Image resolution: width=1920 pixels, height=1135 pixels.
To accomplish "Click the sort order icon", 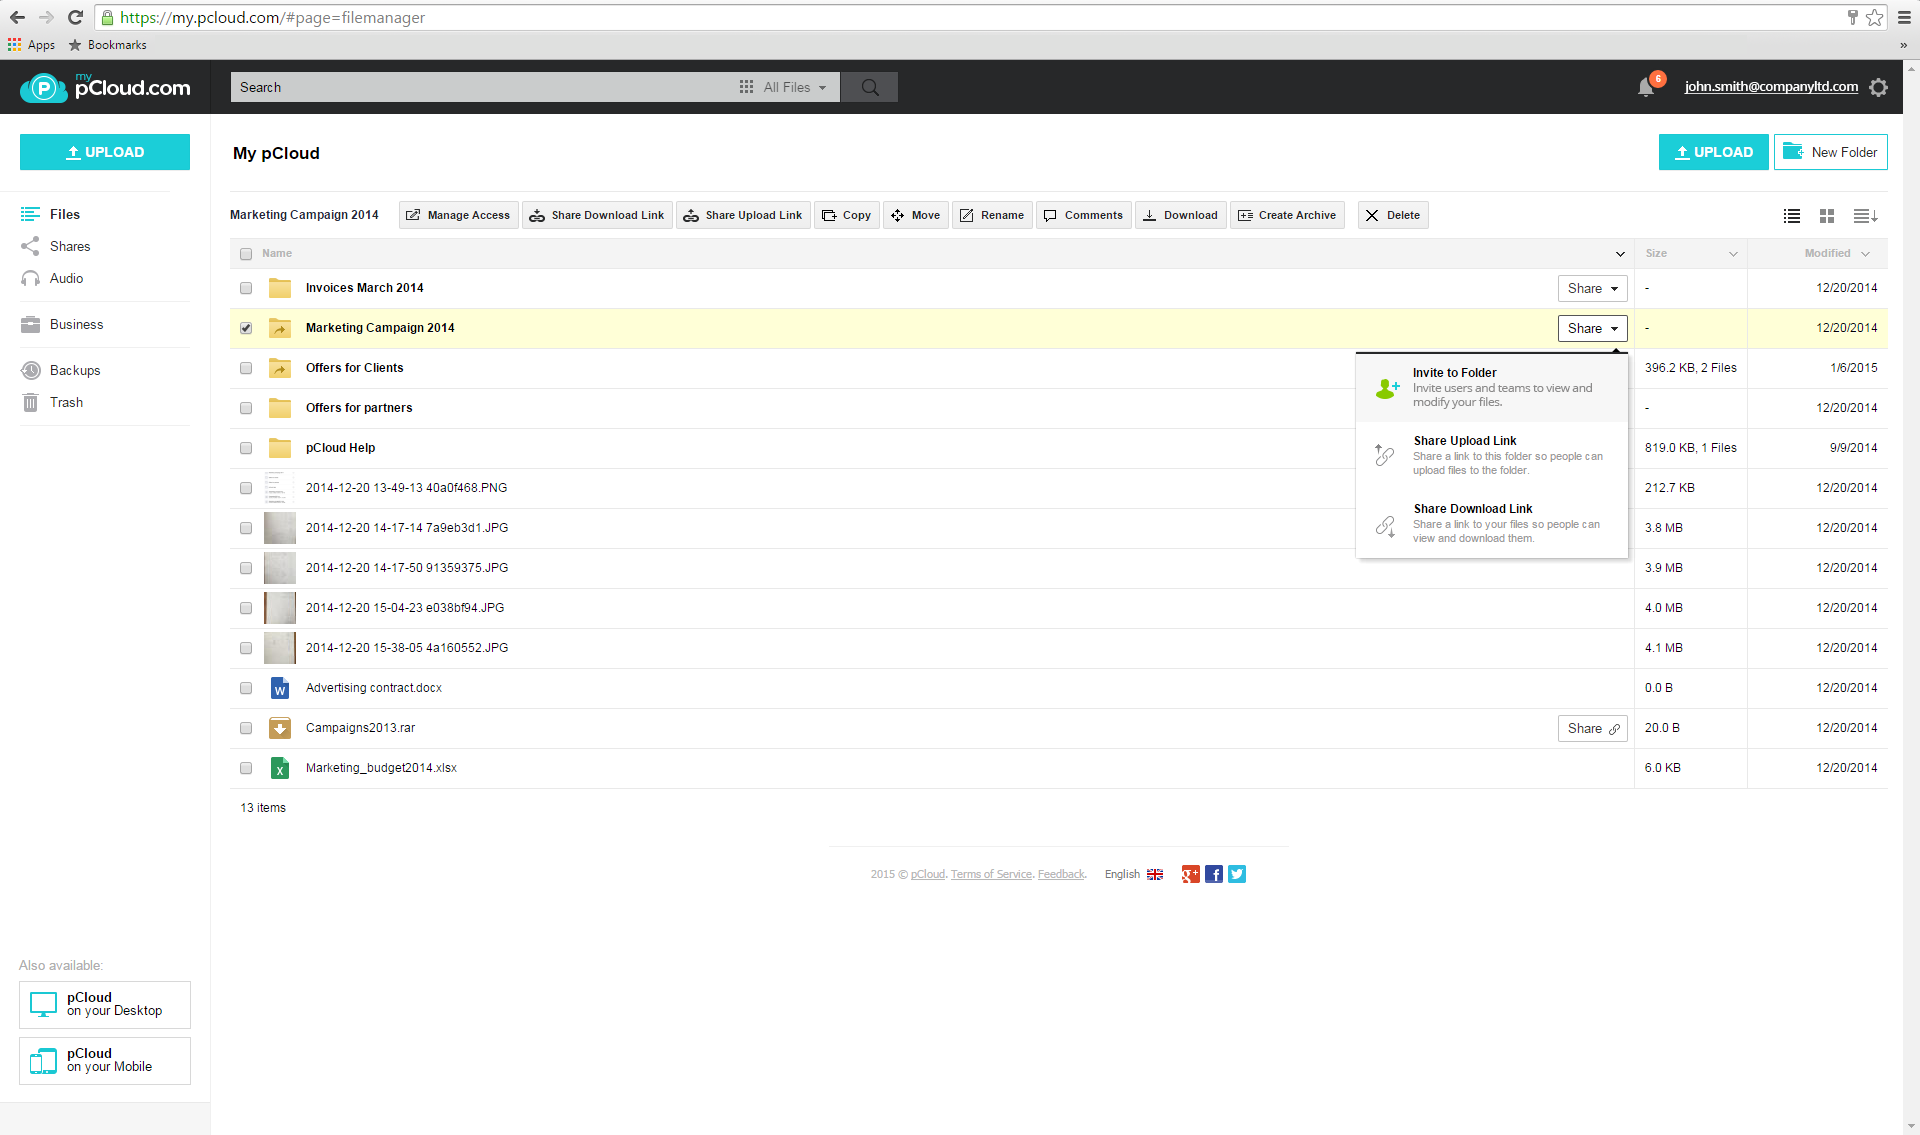I will tap(1865, 216).
